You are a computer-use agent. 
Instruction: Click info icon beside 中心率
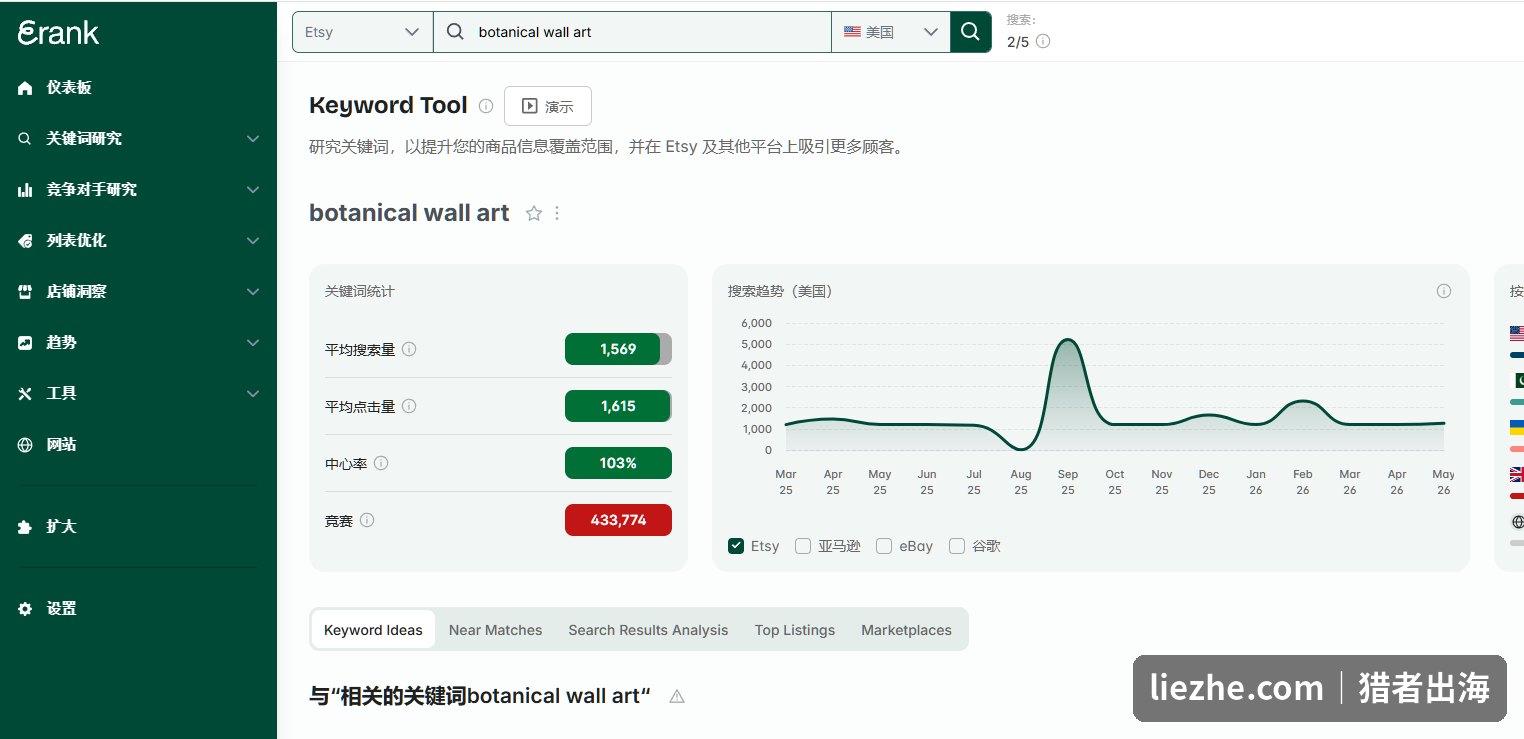[x=381, y=463]
